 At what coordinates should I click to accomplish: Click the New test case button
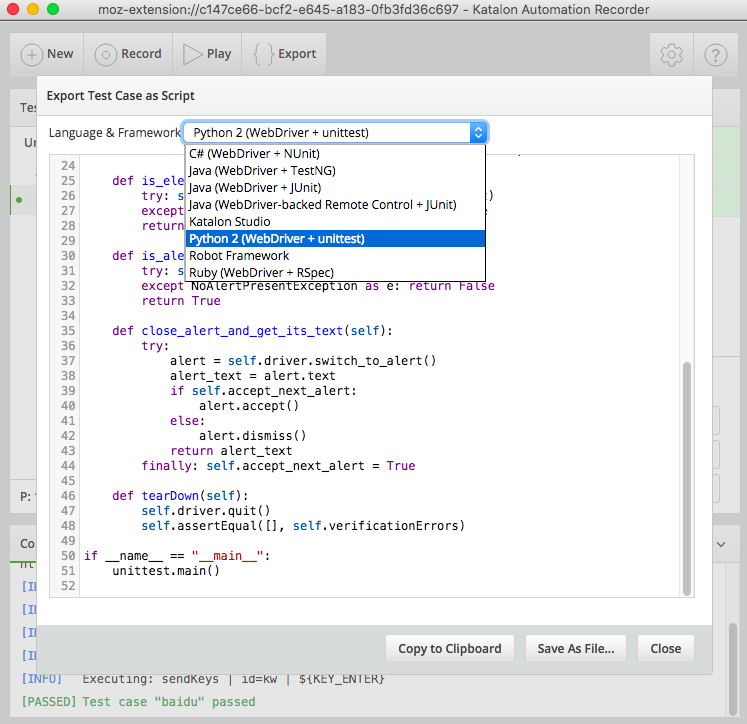tap(47, 54)
